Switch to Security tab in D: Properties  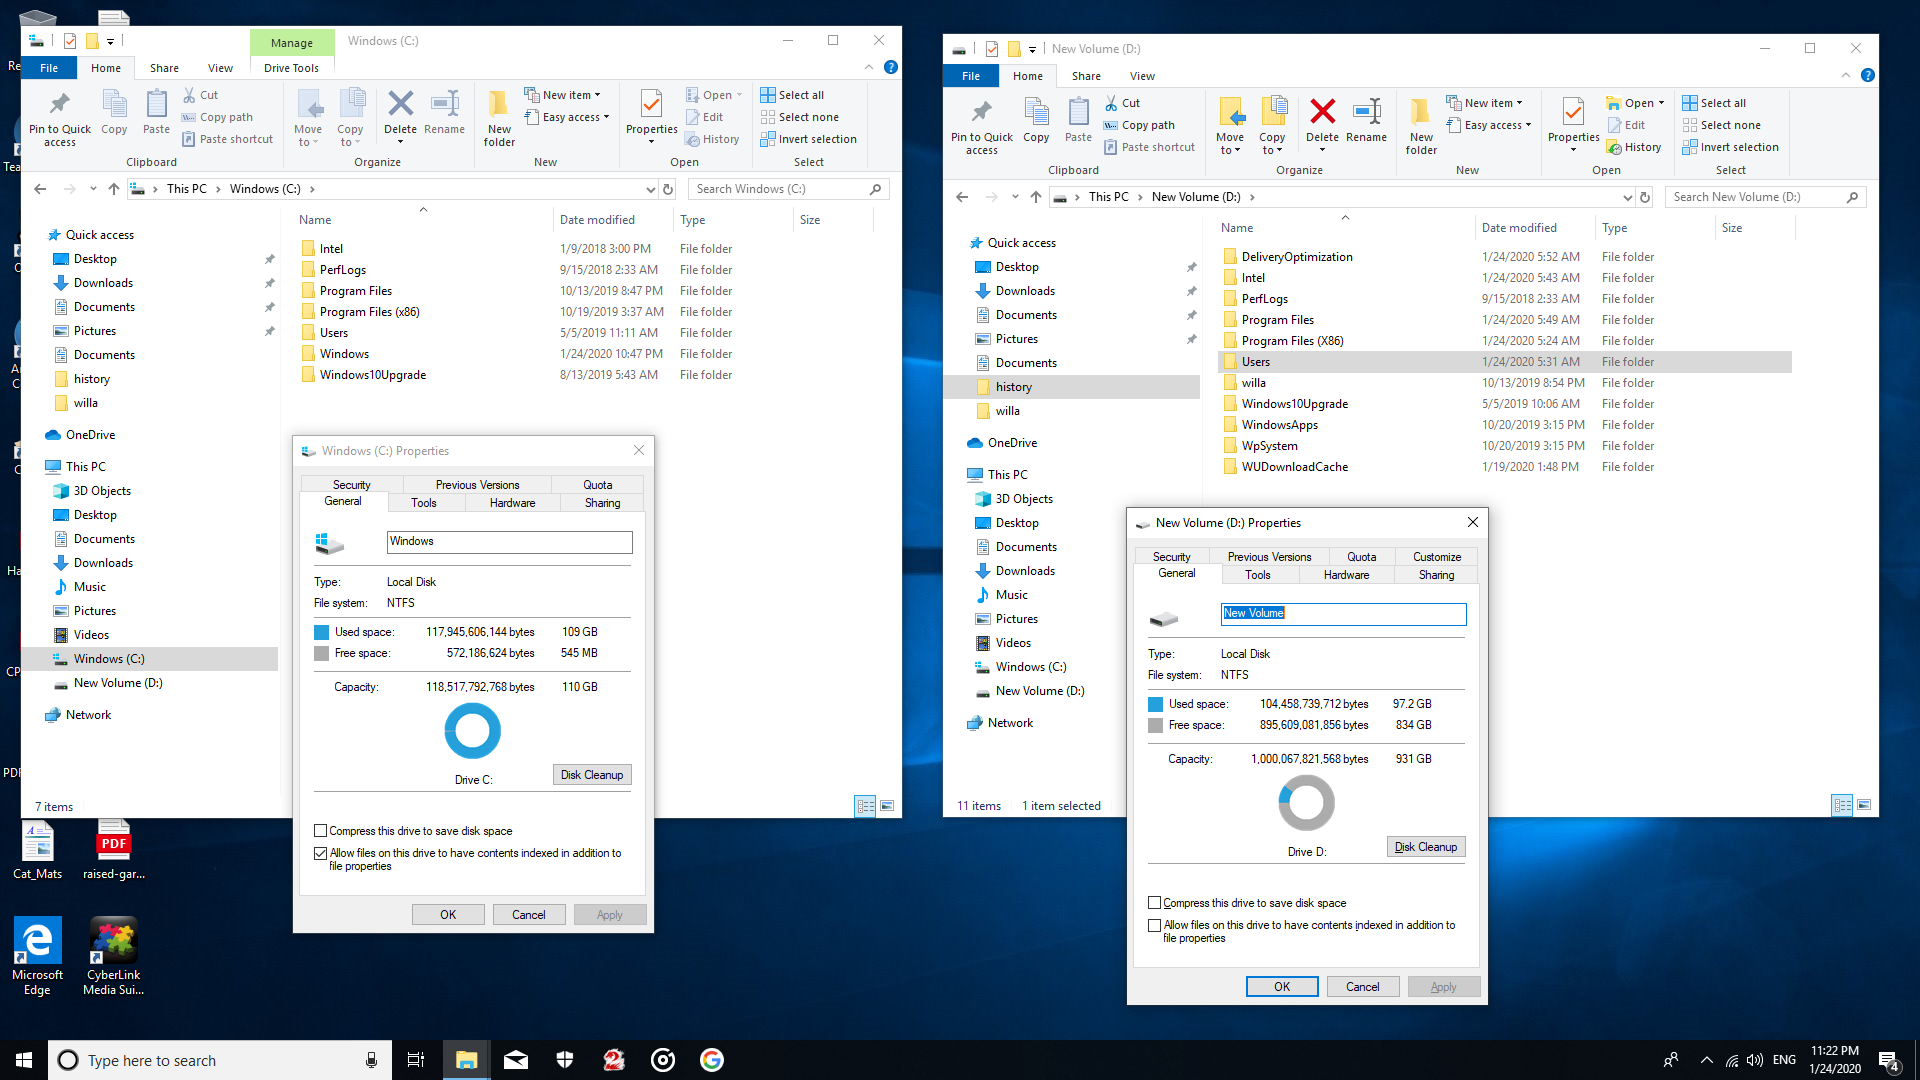pyautogui.click(x=1171, y=557)
